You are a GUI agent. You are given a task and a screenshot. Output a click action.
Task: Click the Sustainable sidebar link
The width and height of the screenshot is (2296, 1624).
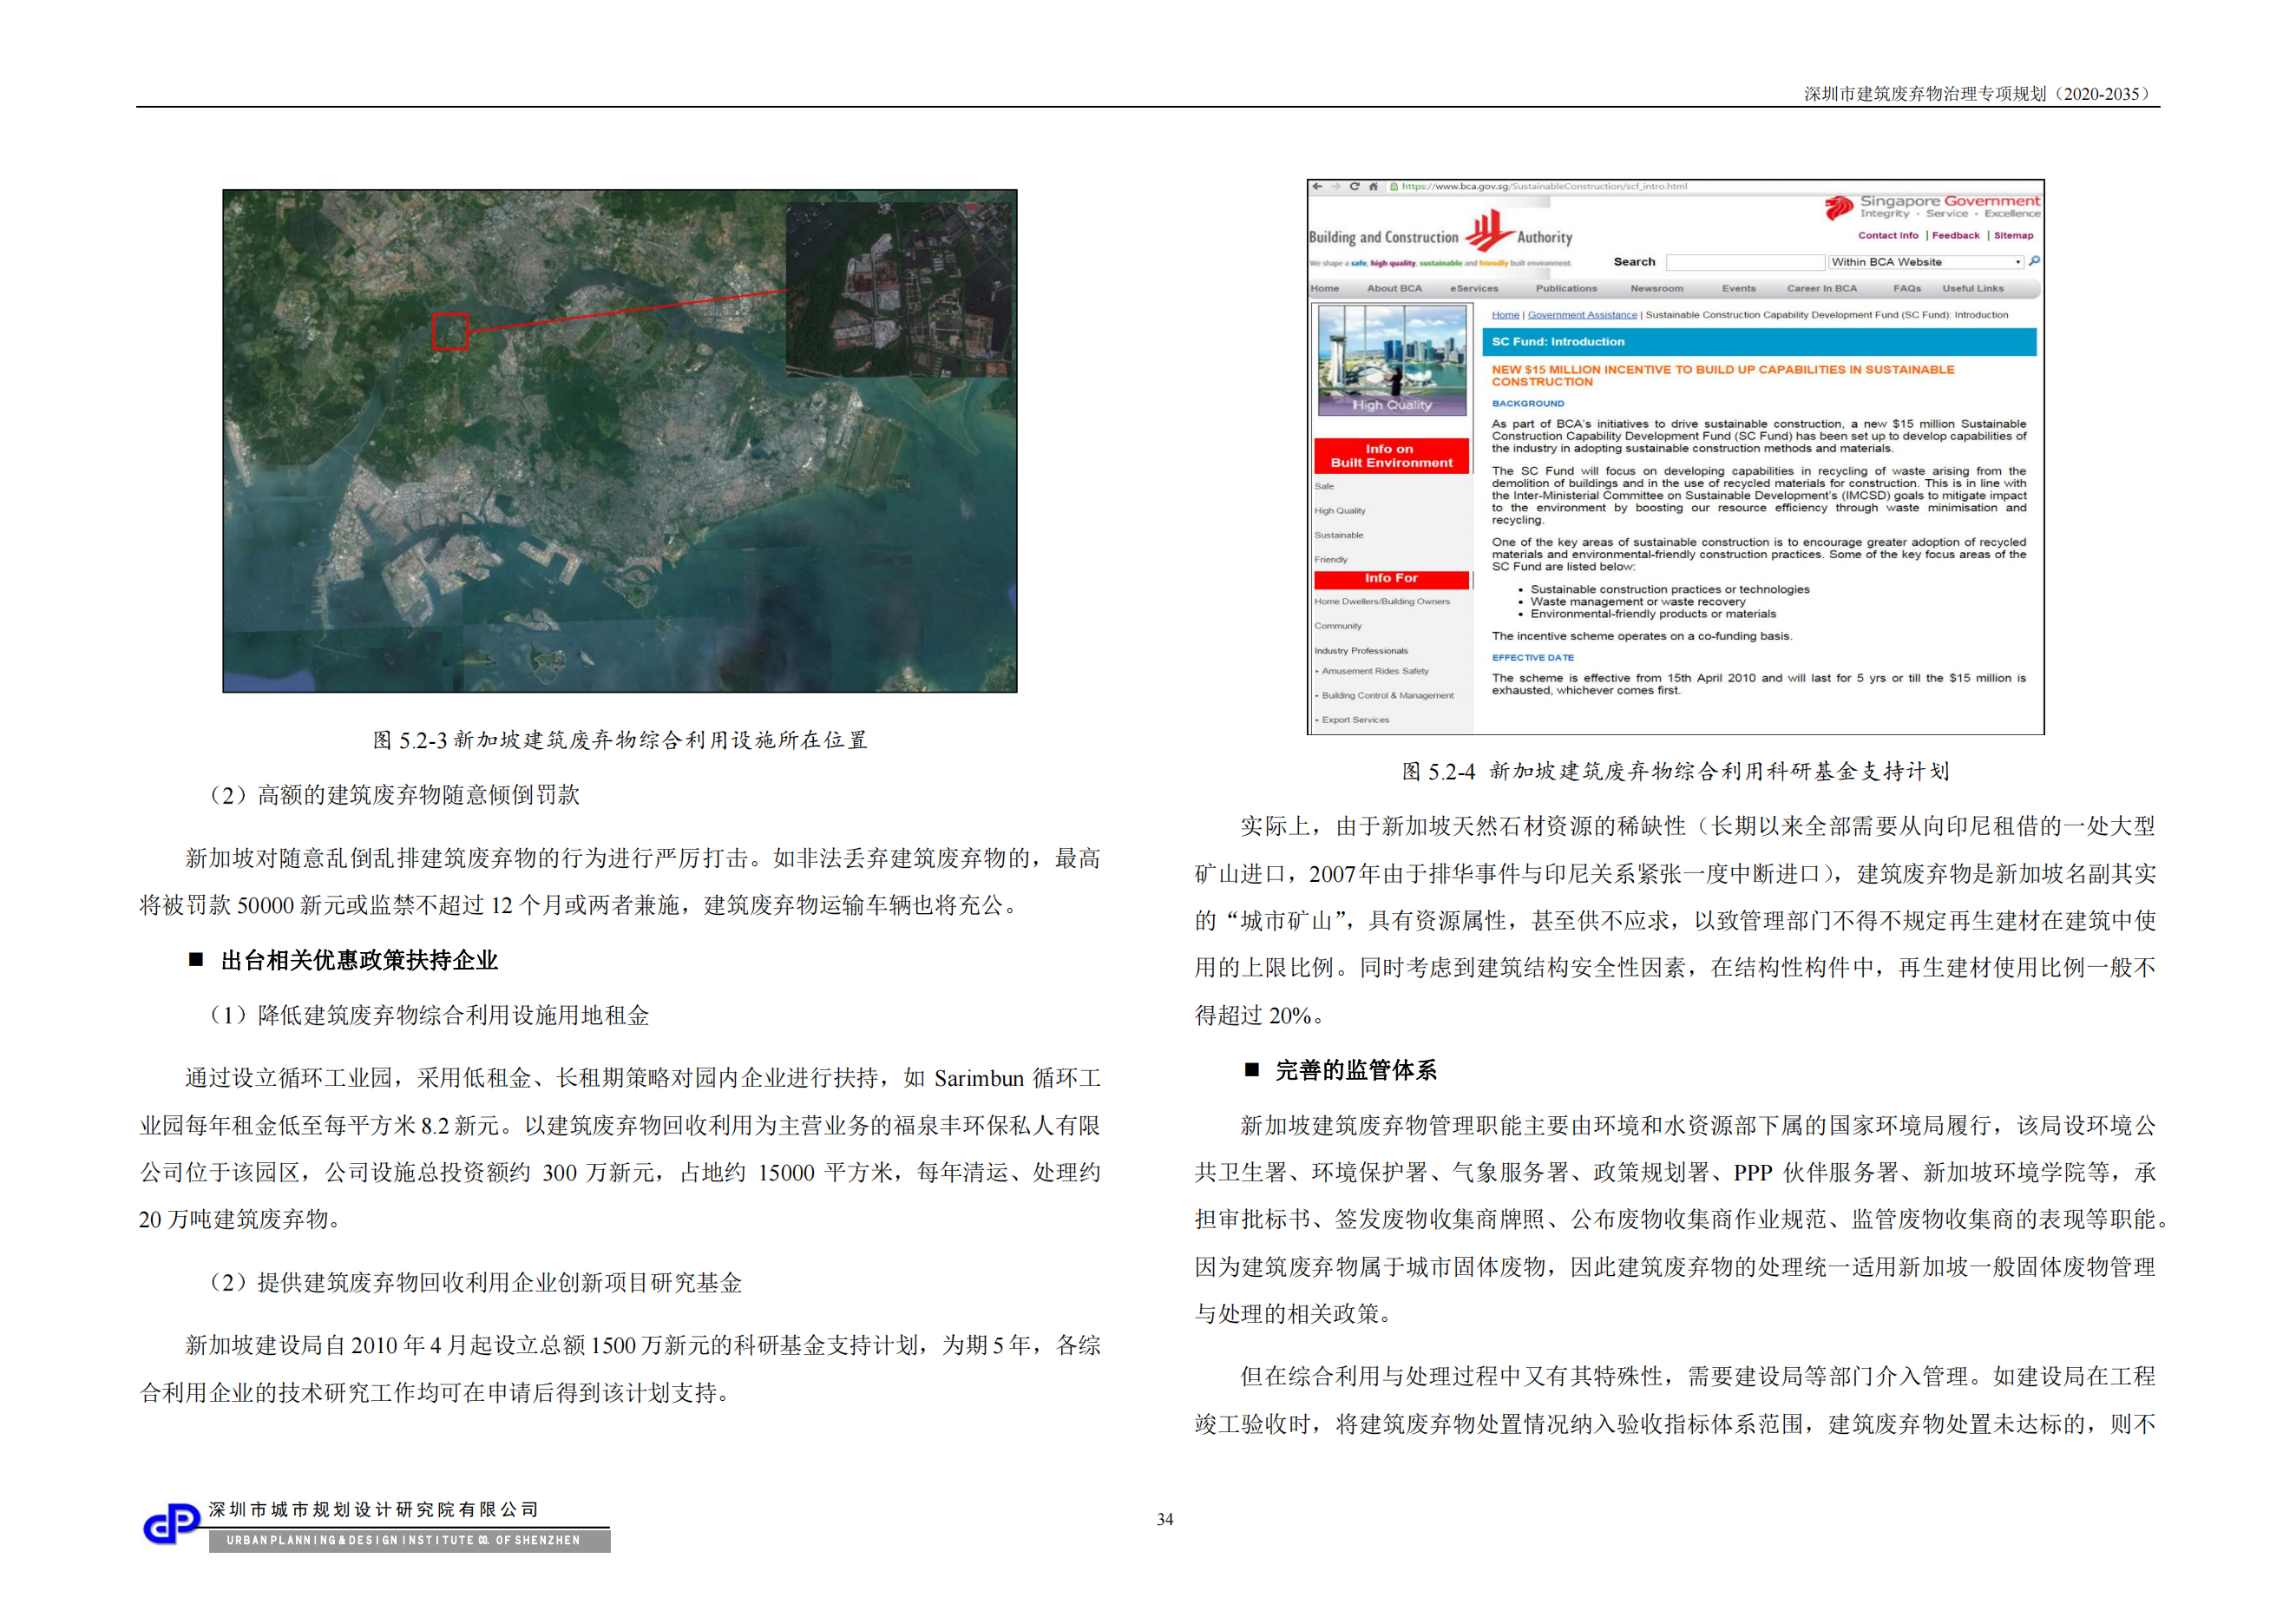point(1339,535)
